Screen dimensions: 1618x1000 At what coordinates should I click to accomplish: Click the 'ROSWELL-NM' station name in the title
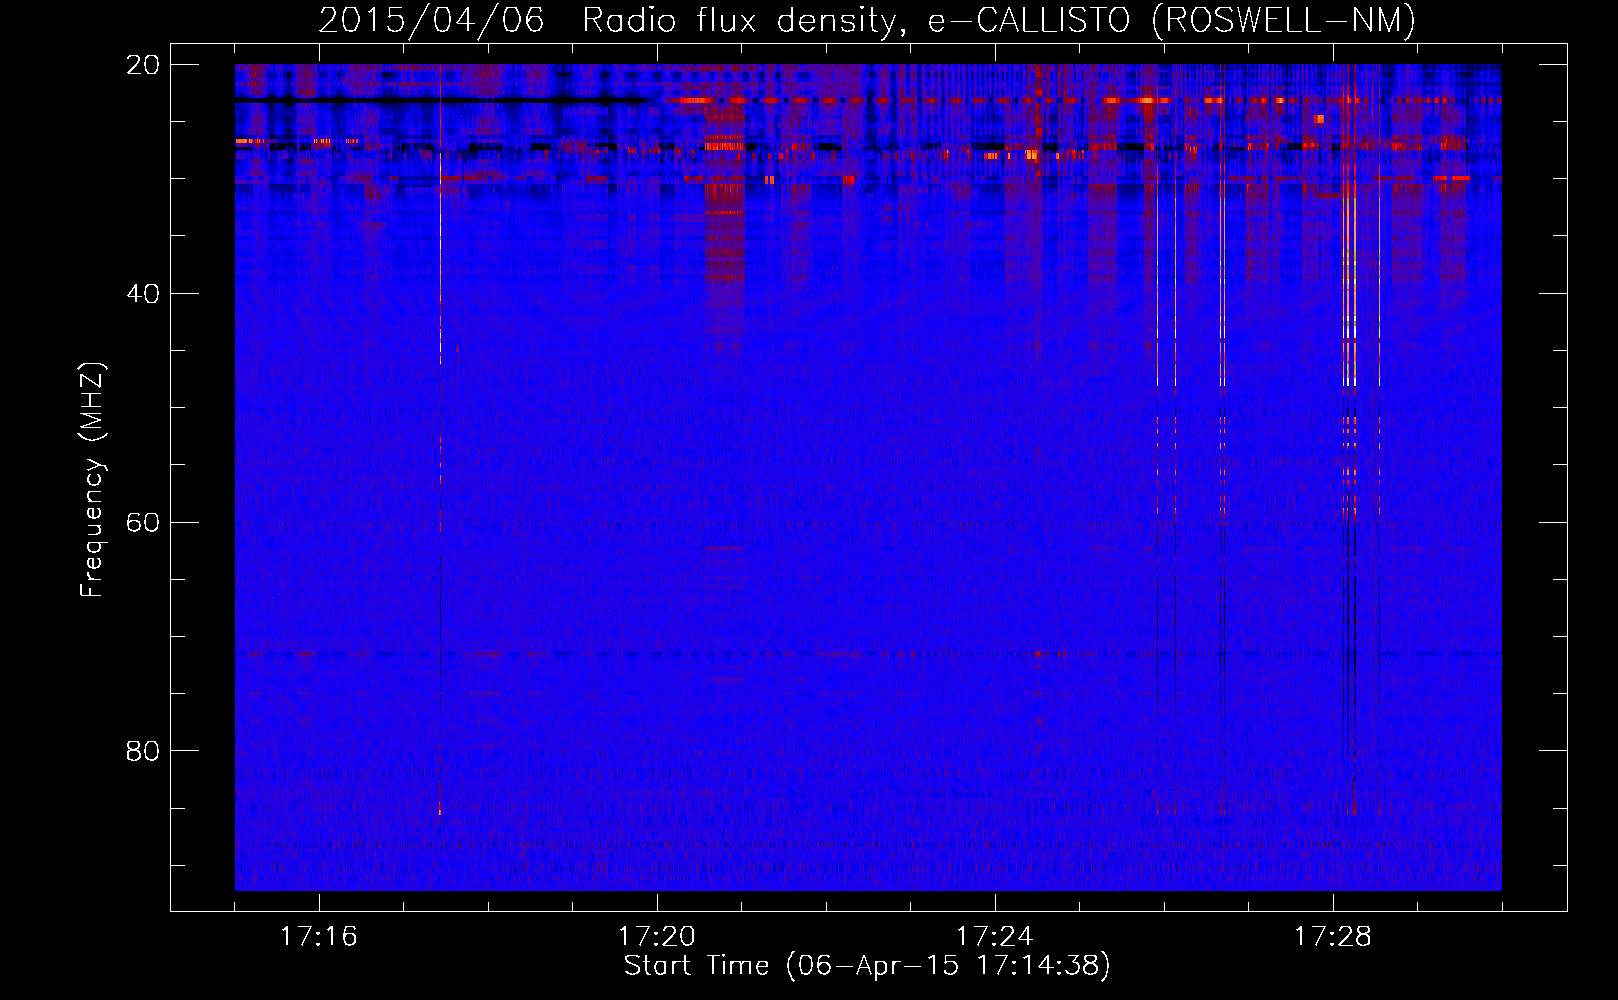coord(1284,20)
